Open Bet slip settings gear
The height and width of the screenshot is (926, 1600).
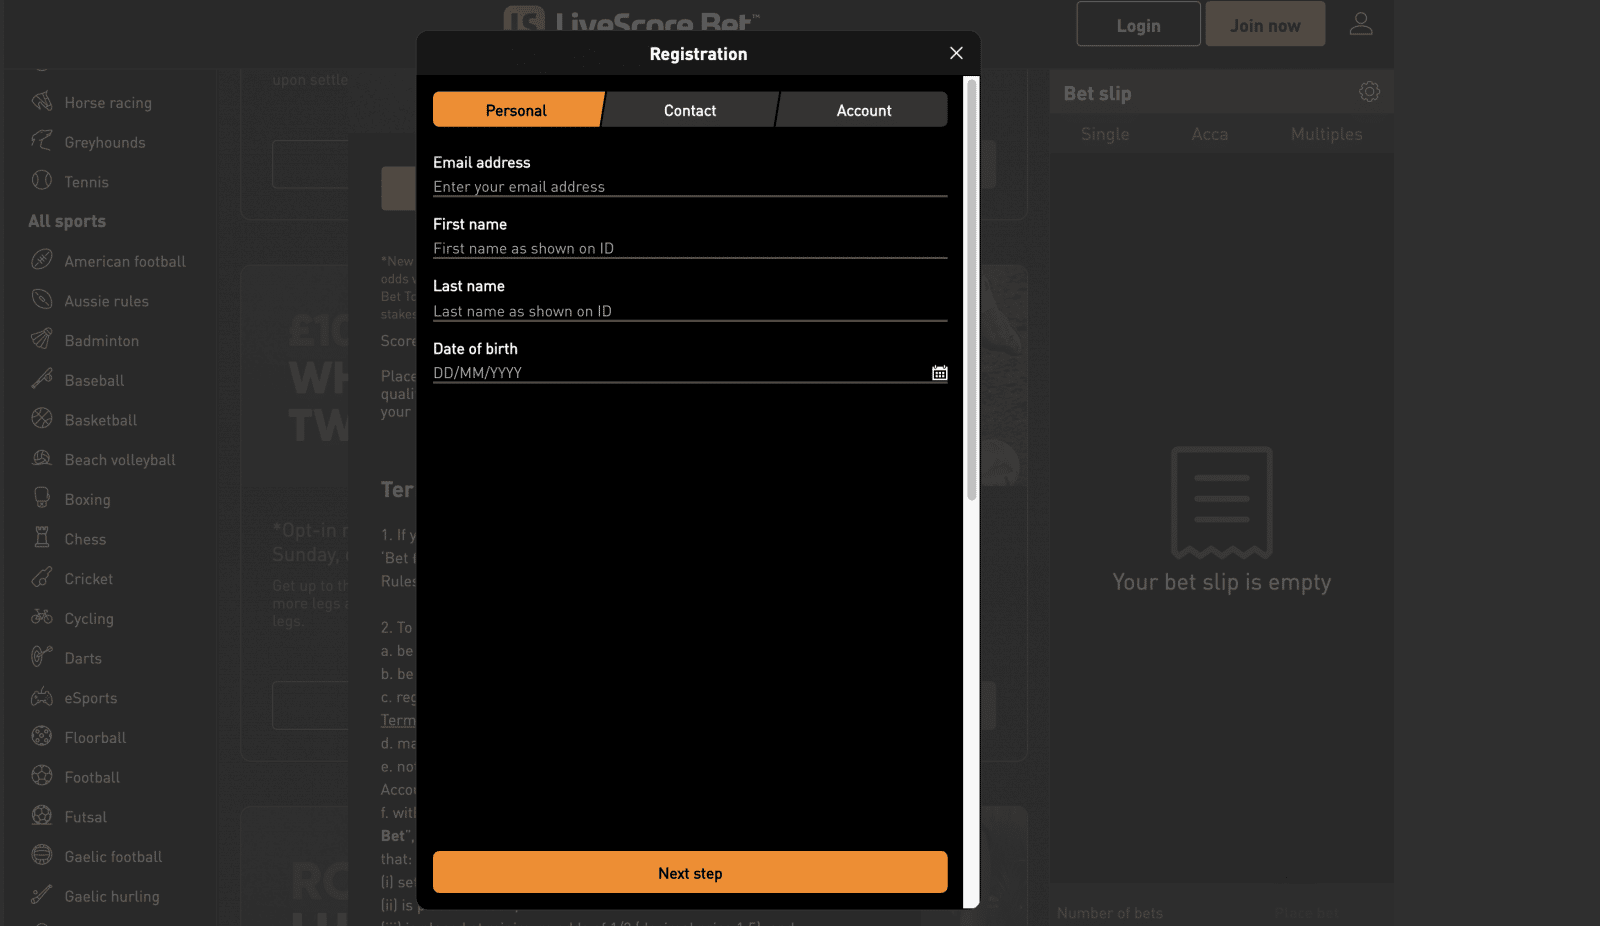pyautogui.click(x=1369, y=92)
